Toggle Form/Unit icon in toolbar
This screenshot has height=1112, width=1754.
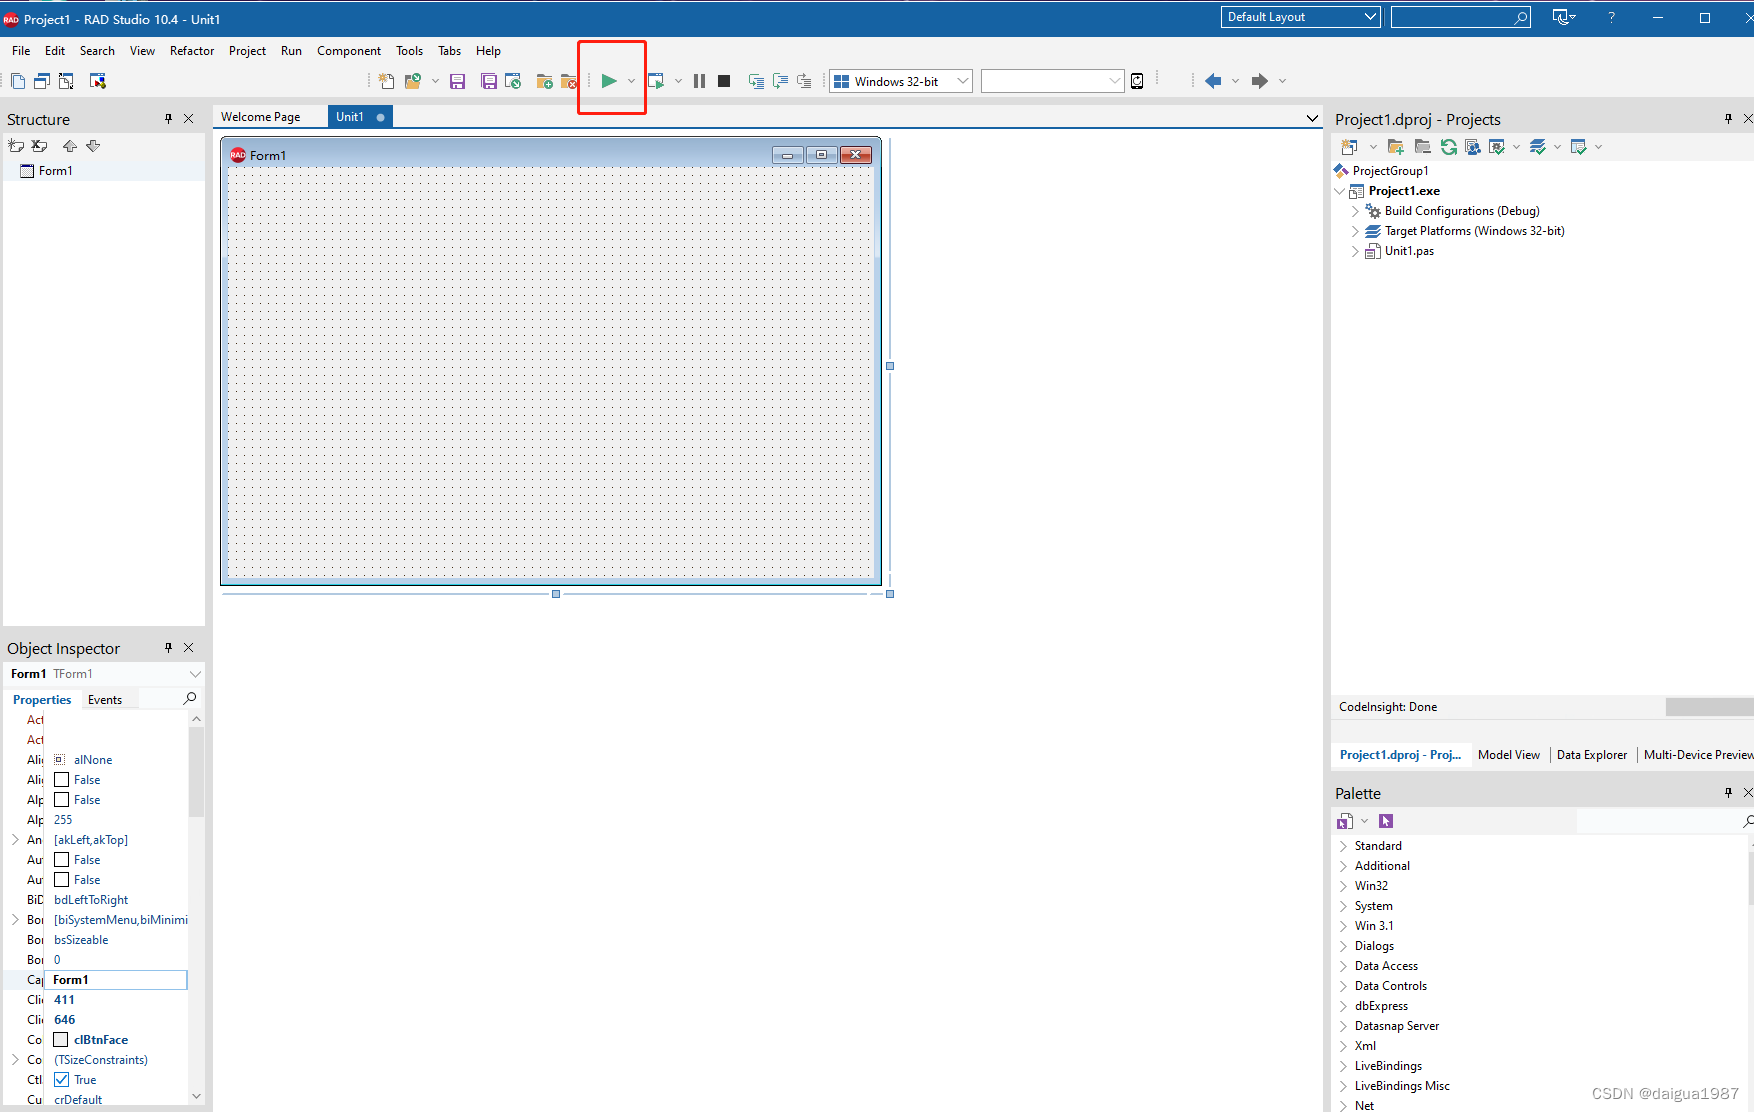[66, 81]
